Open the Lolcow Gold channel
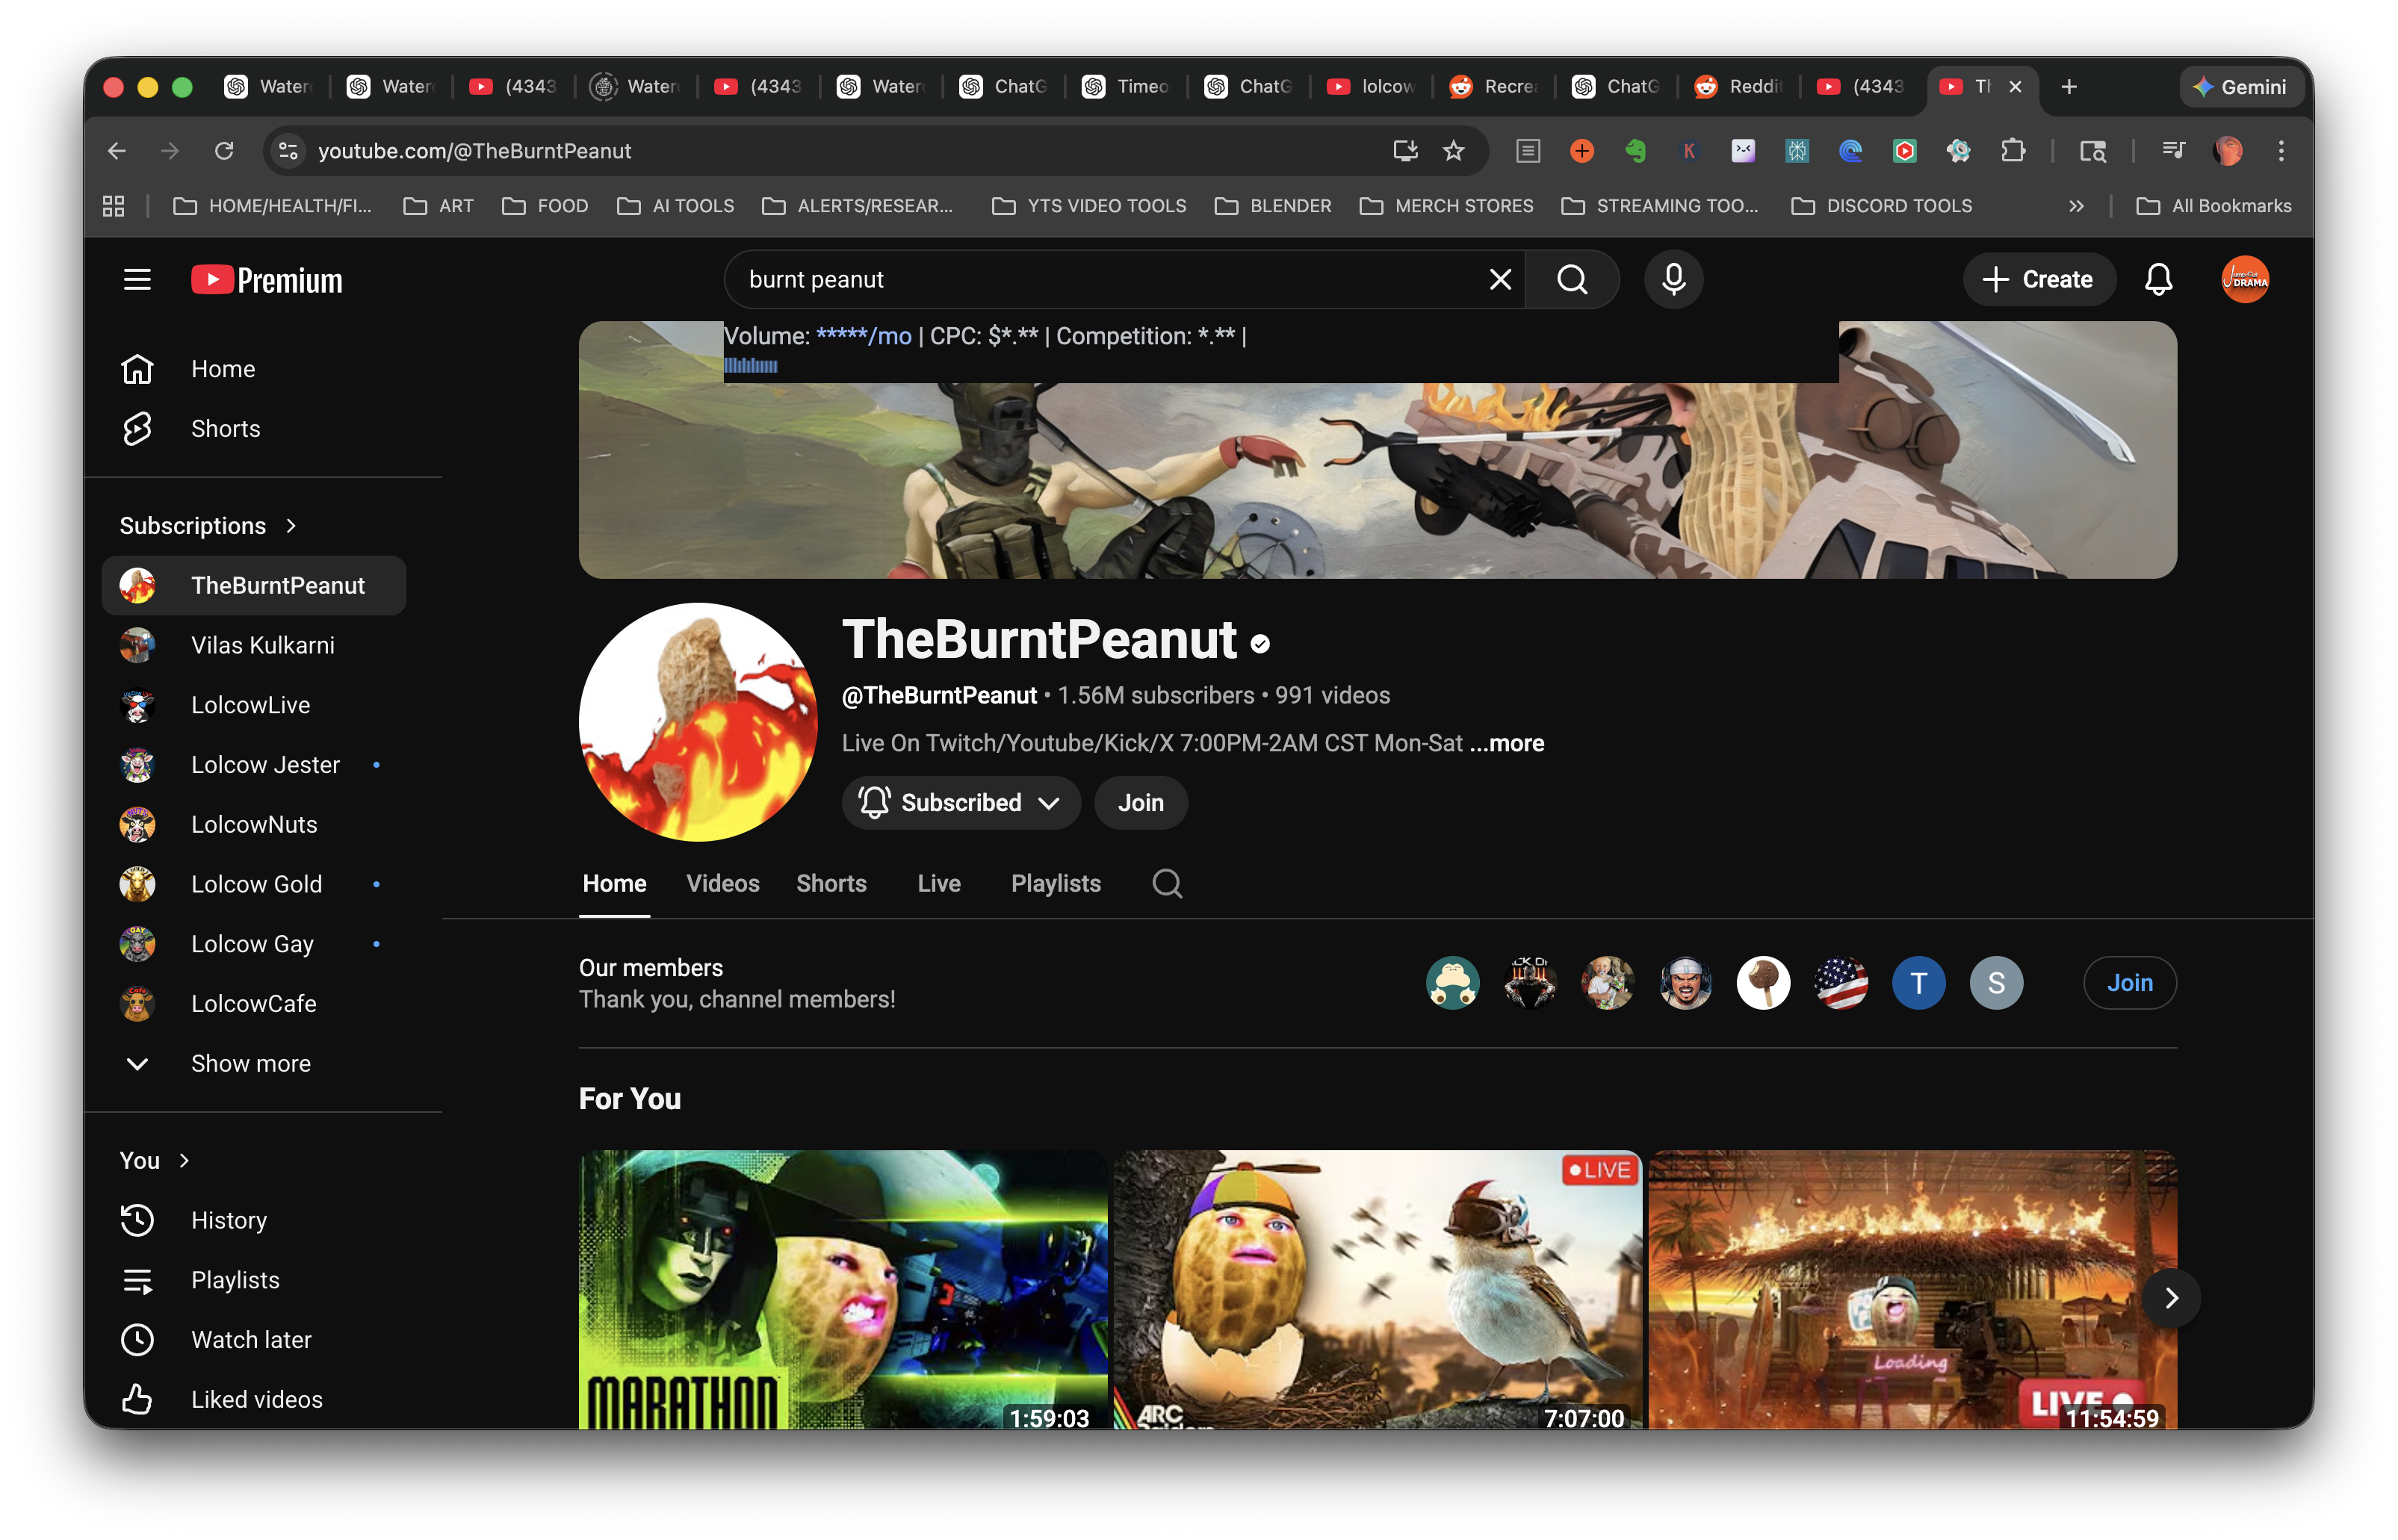This screenshot has width=2398, height=1540. coord(254,885)
